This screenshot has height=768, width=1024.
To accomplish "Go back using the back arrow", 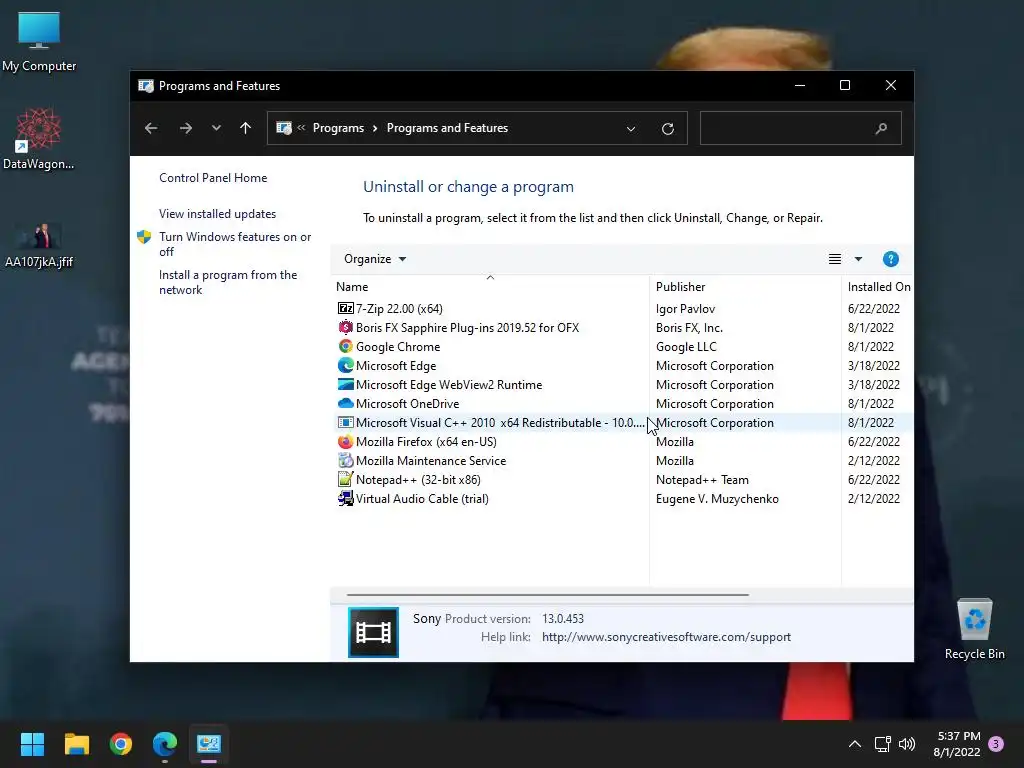I will click(151, 128).
